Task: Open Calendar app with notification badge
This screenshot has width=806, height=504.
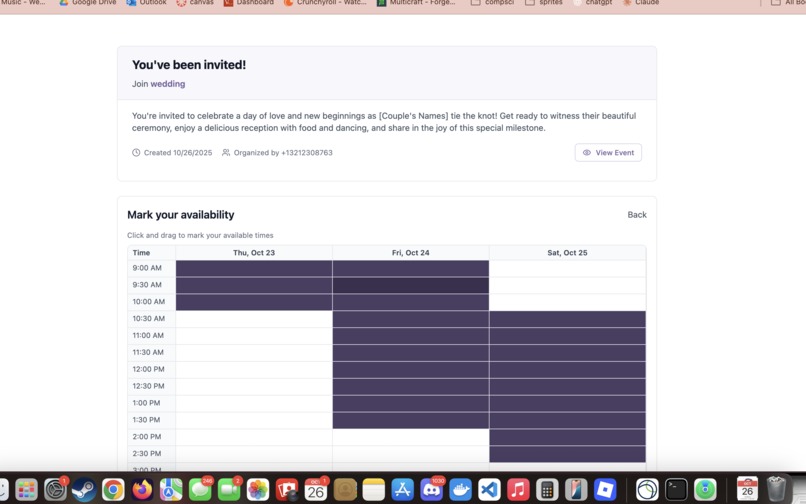Action: click(316, 489)
